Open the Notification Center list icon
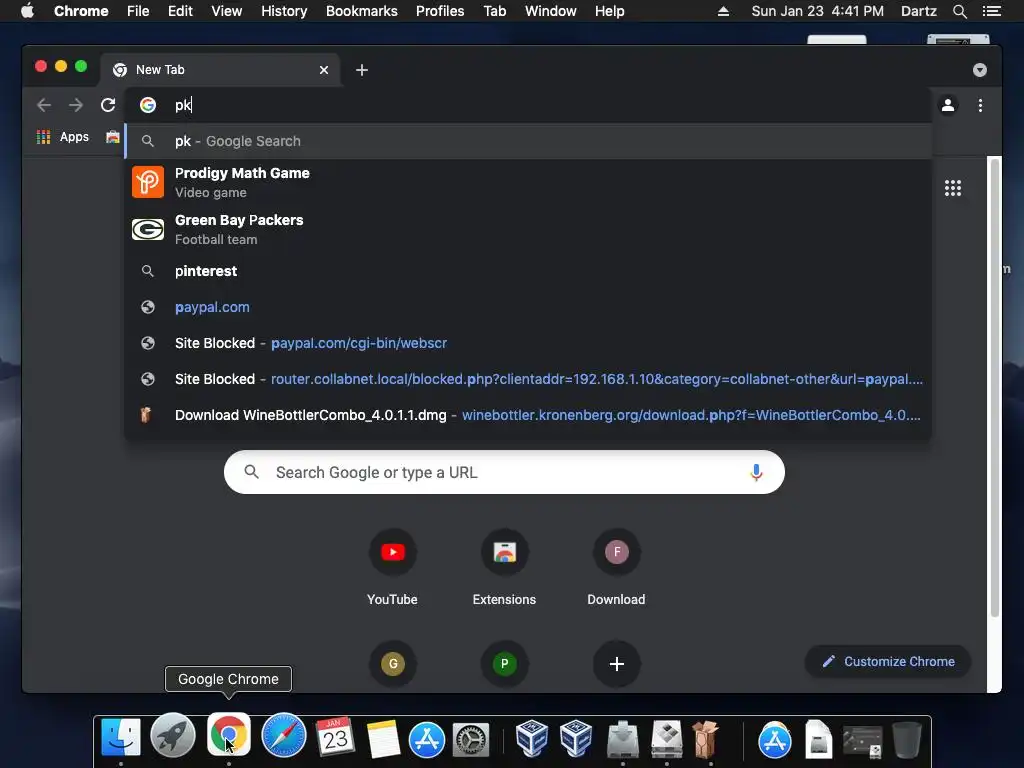This screenshot has height=768, width=1024. 991,11
